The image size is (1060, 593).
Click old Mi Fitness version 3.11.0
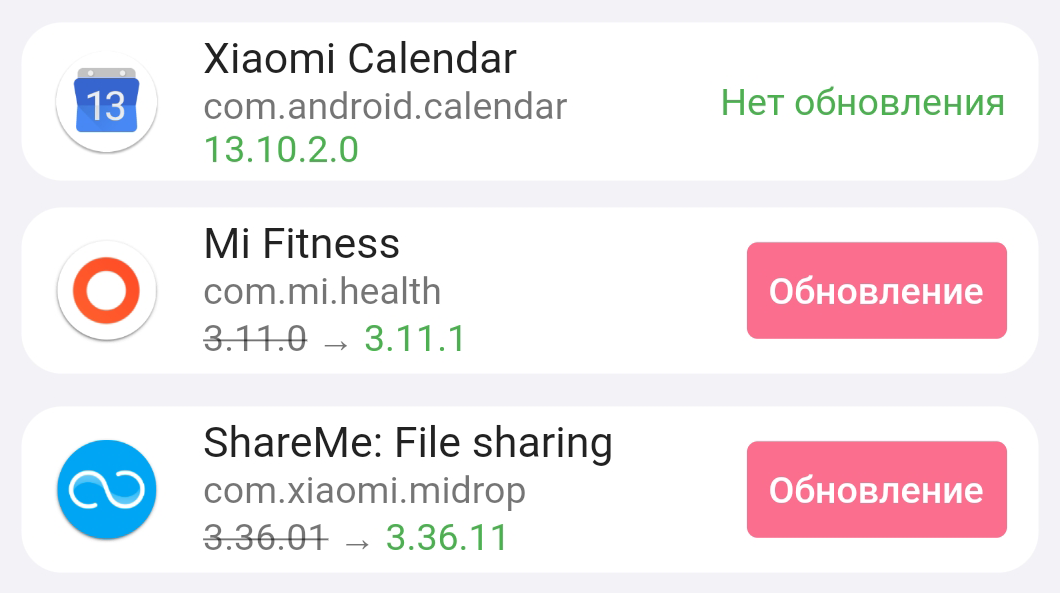click(256, 338)
